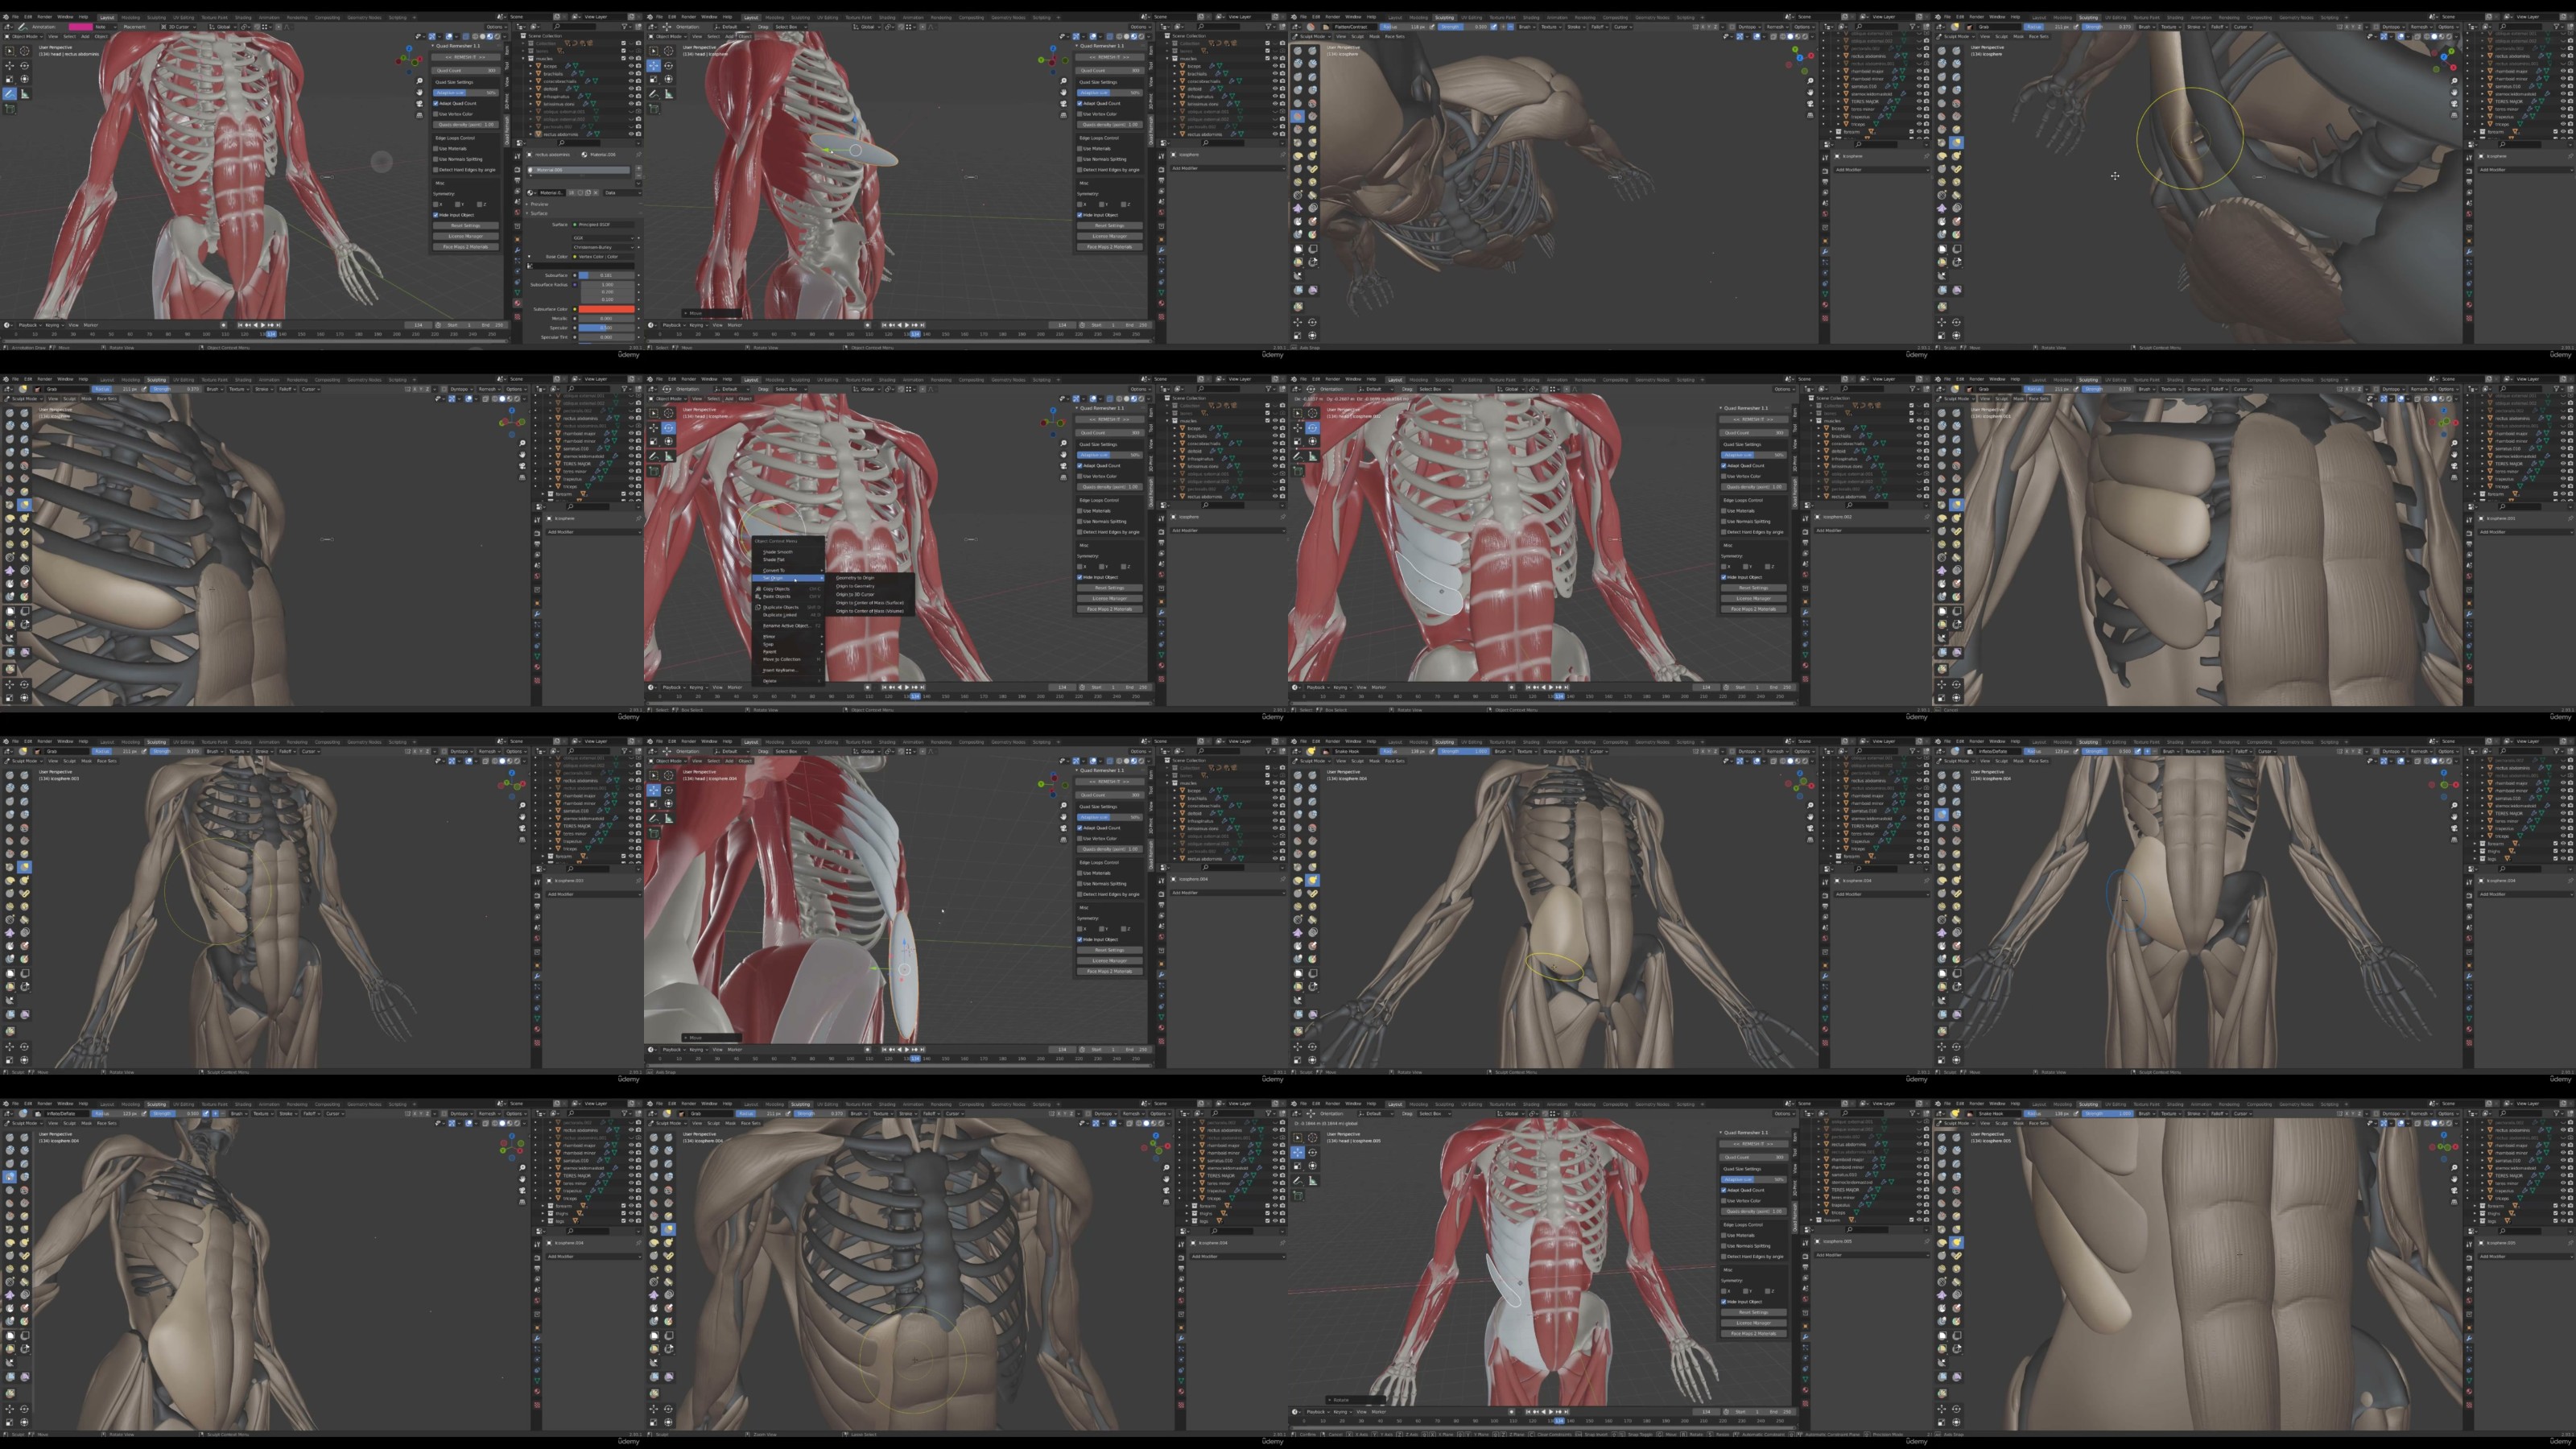Enable Use Vertex Color in Annotation-tool window
This screenshot has height=1449, width=2576.
point(436,115)
